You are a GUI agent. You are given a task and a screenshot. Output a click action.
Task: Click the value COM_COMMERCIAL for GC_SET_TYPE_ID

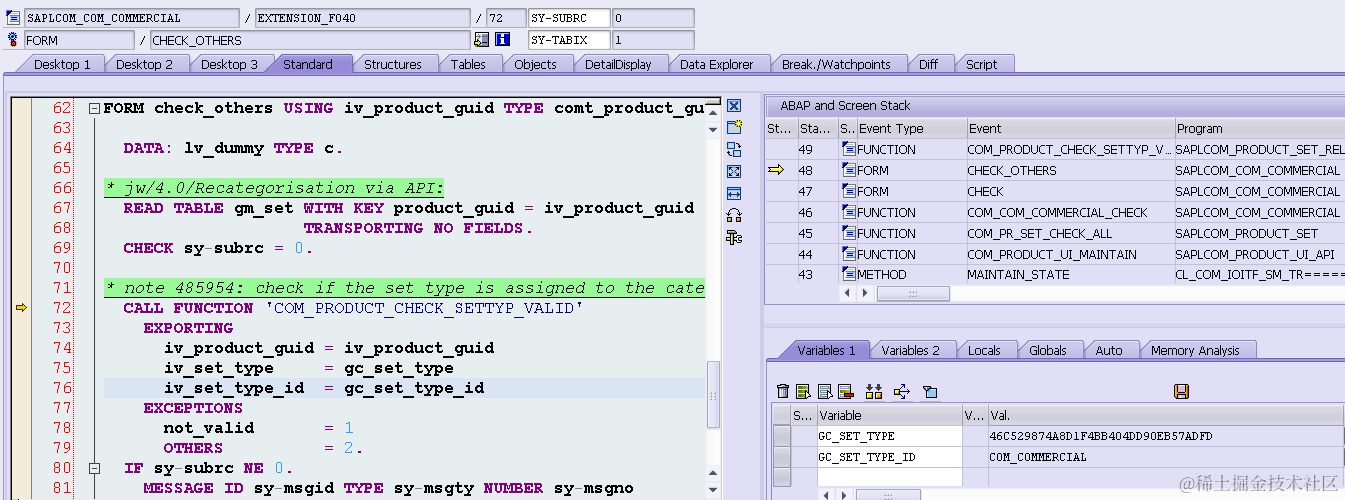point(1037,457)
